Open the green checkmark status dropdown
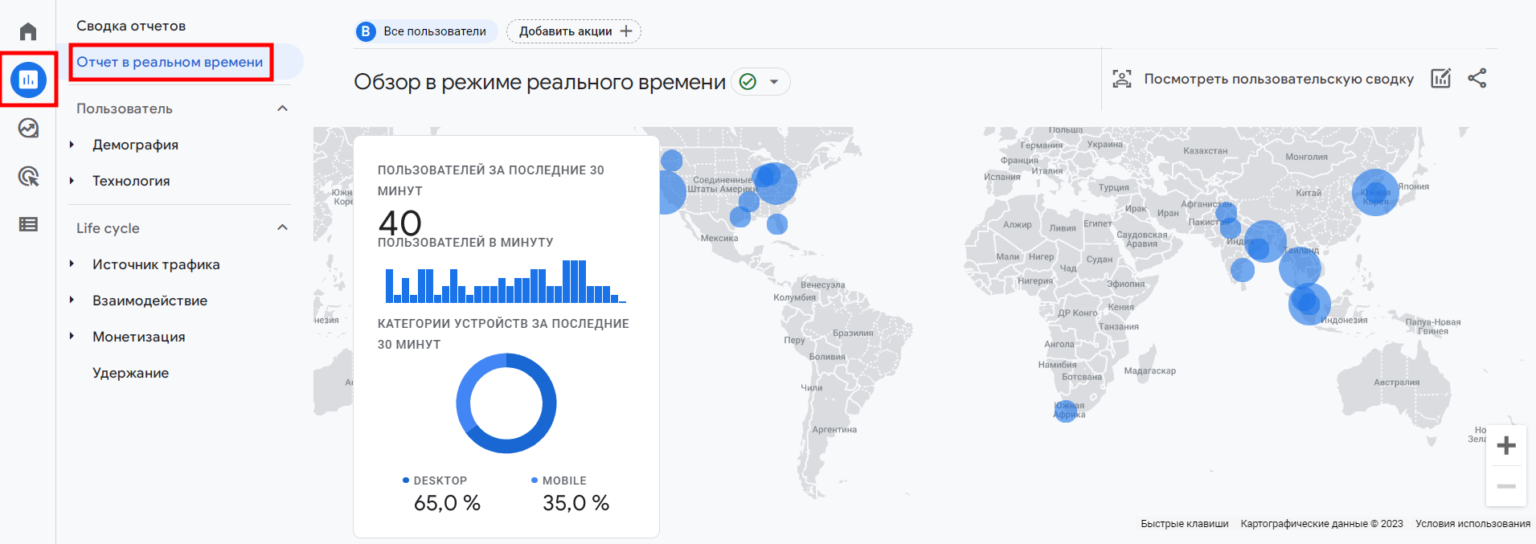The image size is (1536, 544). pyautogui.click(x=760, y=82)
